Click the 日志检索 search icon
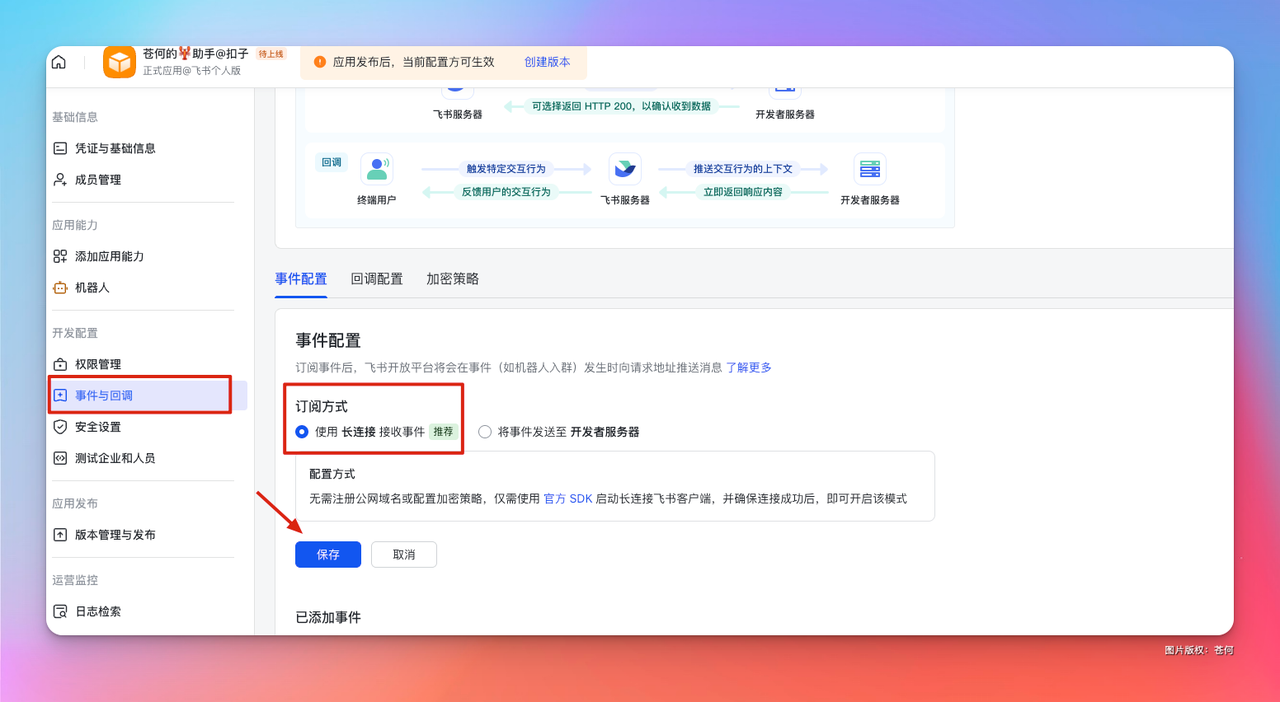The height and width of the screenshot is (702, 1280). point(60,611)
